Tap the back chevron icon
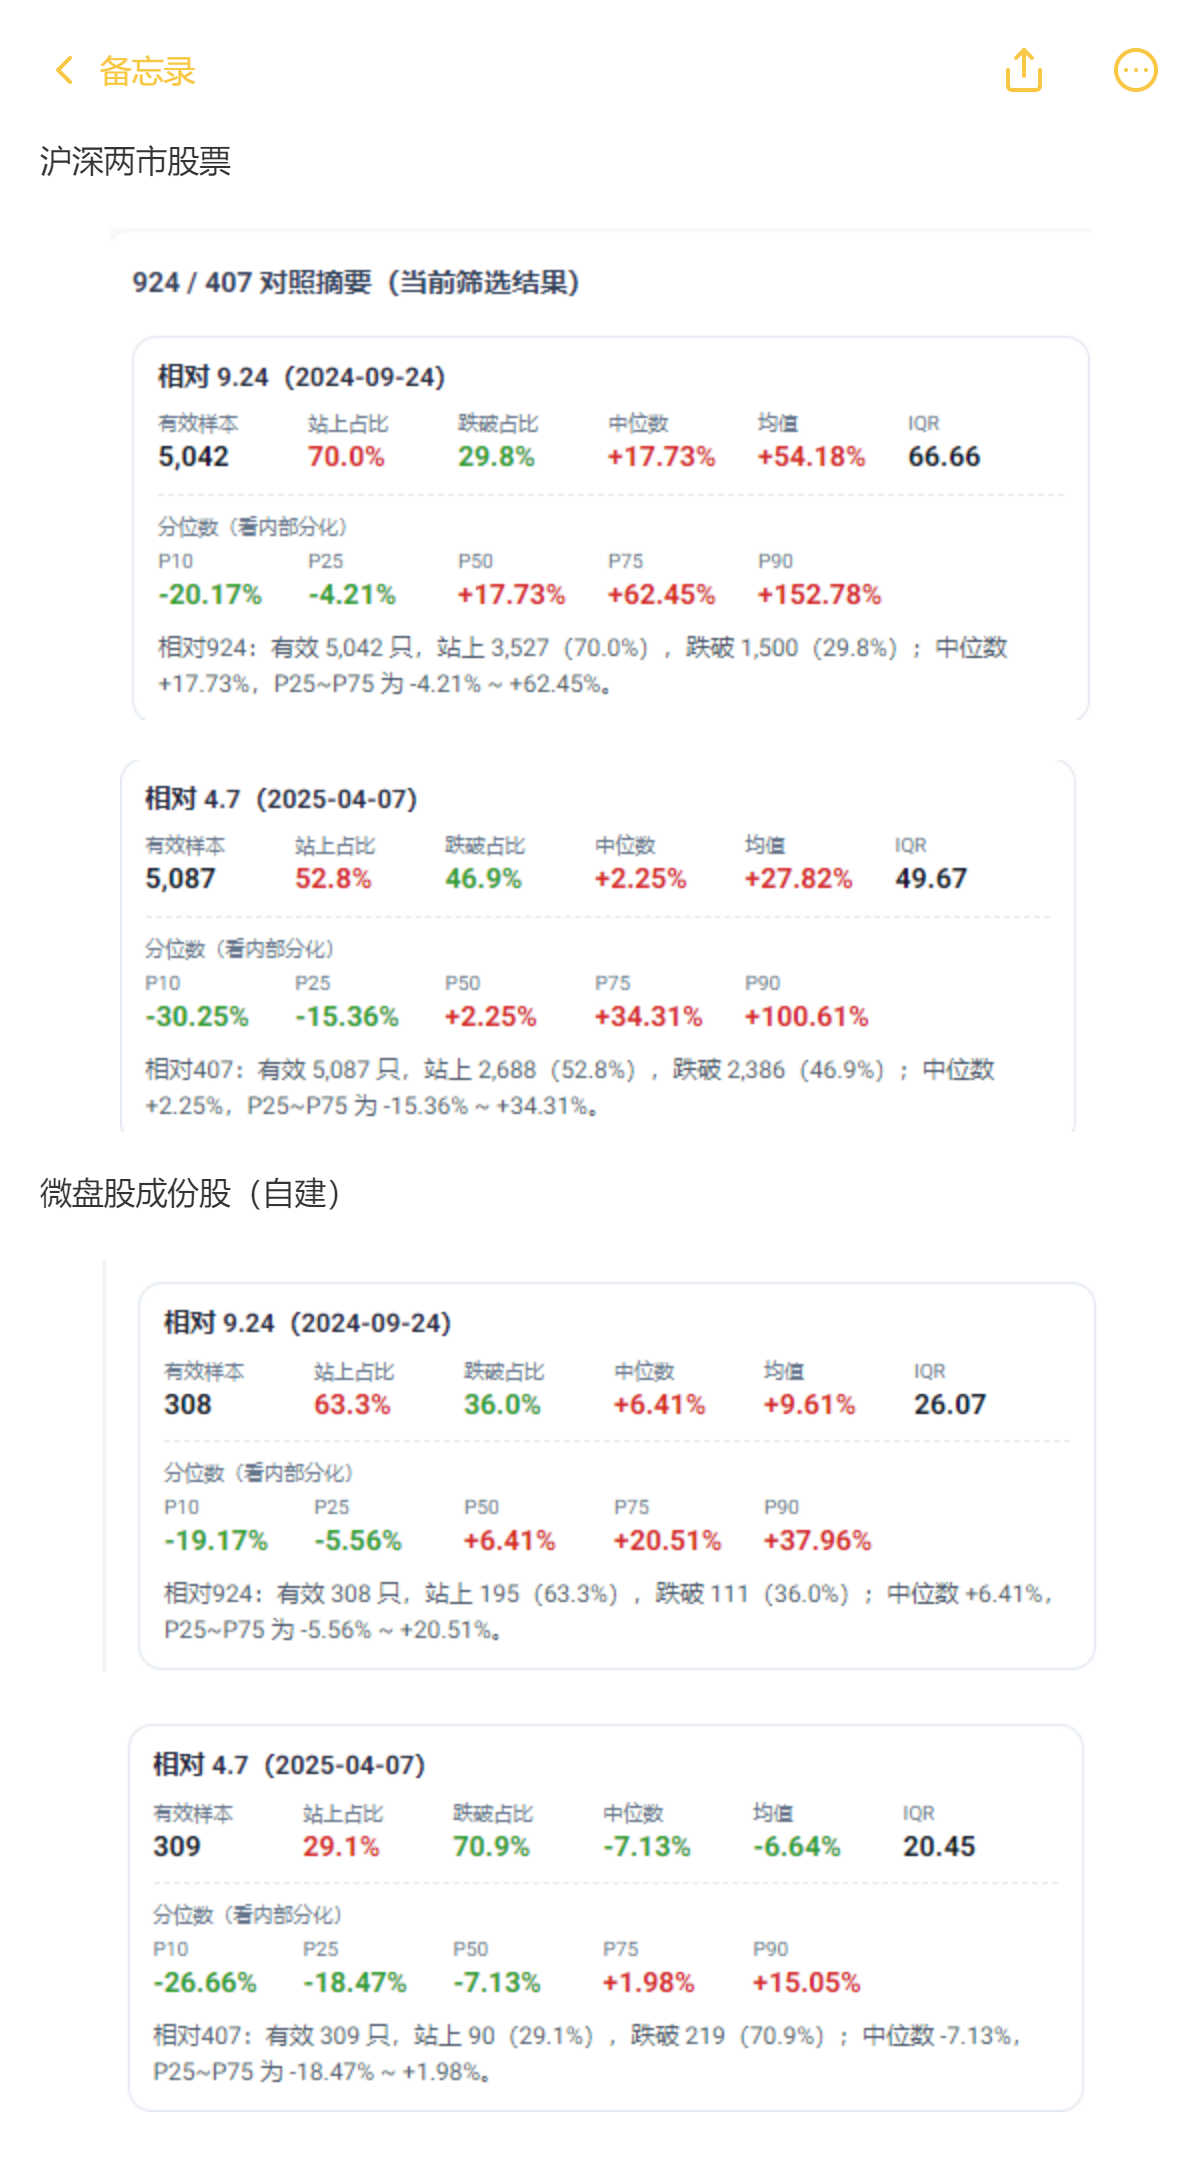Screen dimensions: 1200x2184 (65, 71)
